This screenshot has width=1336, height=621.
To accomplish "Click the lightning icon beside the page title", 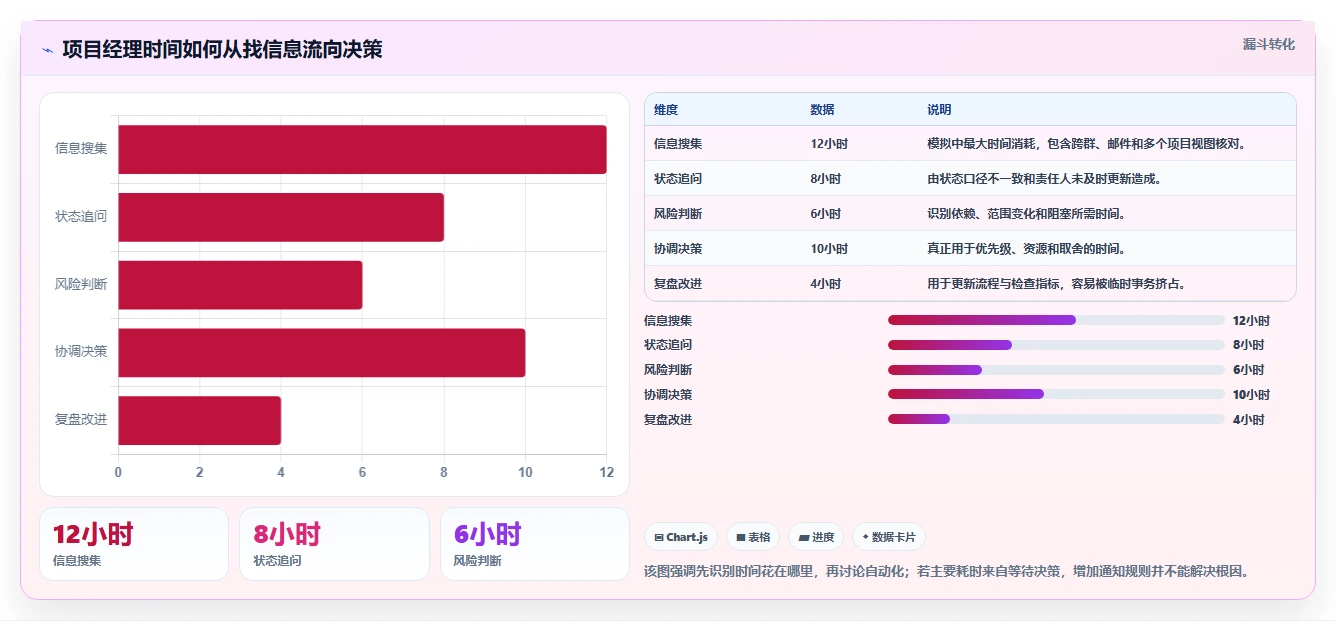I will tap(47, 50).
